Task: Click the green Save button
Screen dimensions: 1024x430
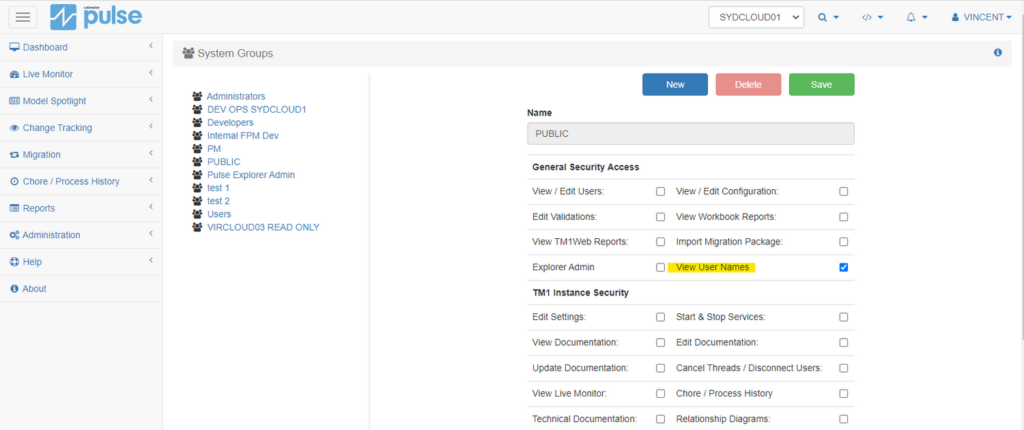Action: coord(821,85)
